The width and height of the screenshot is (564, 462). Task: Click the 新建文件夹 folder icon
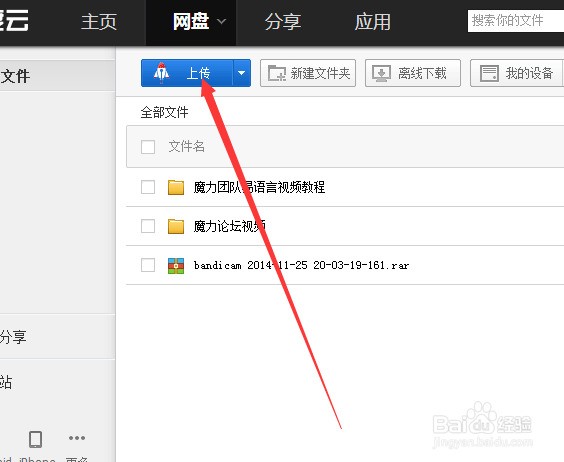click(x=277, y=73)
